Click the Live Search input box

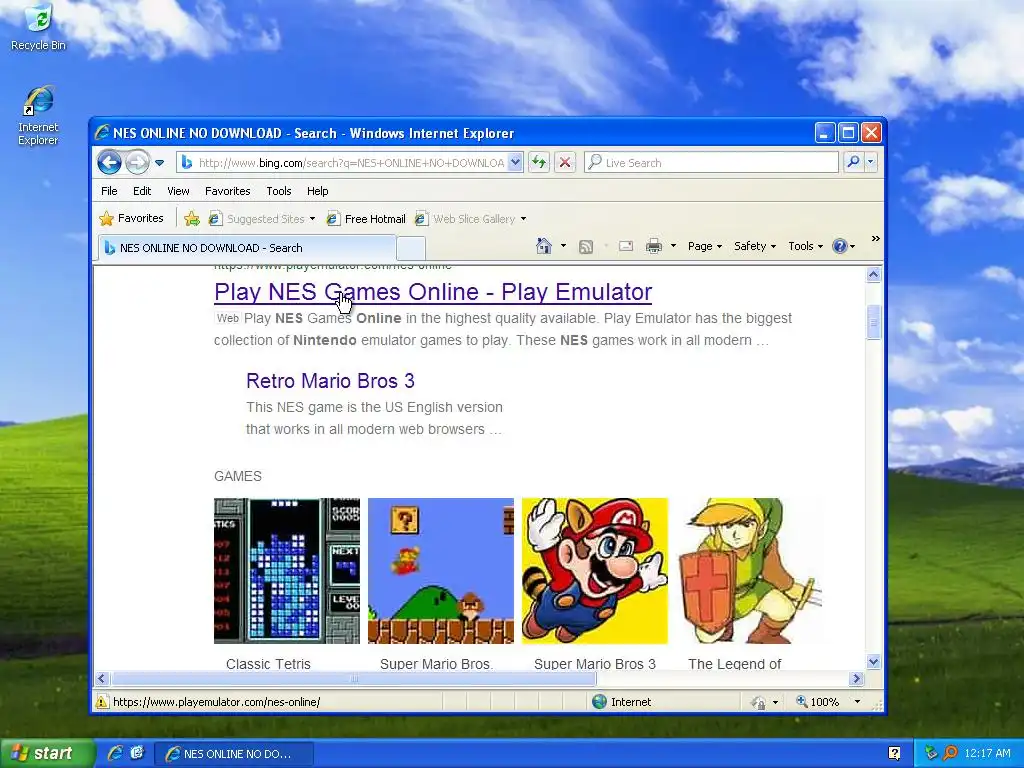[711, 163]
